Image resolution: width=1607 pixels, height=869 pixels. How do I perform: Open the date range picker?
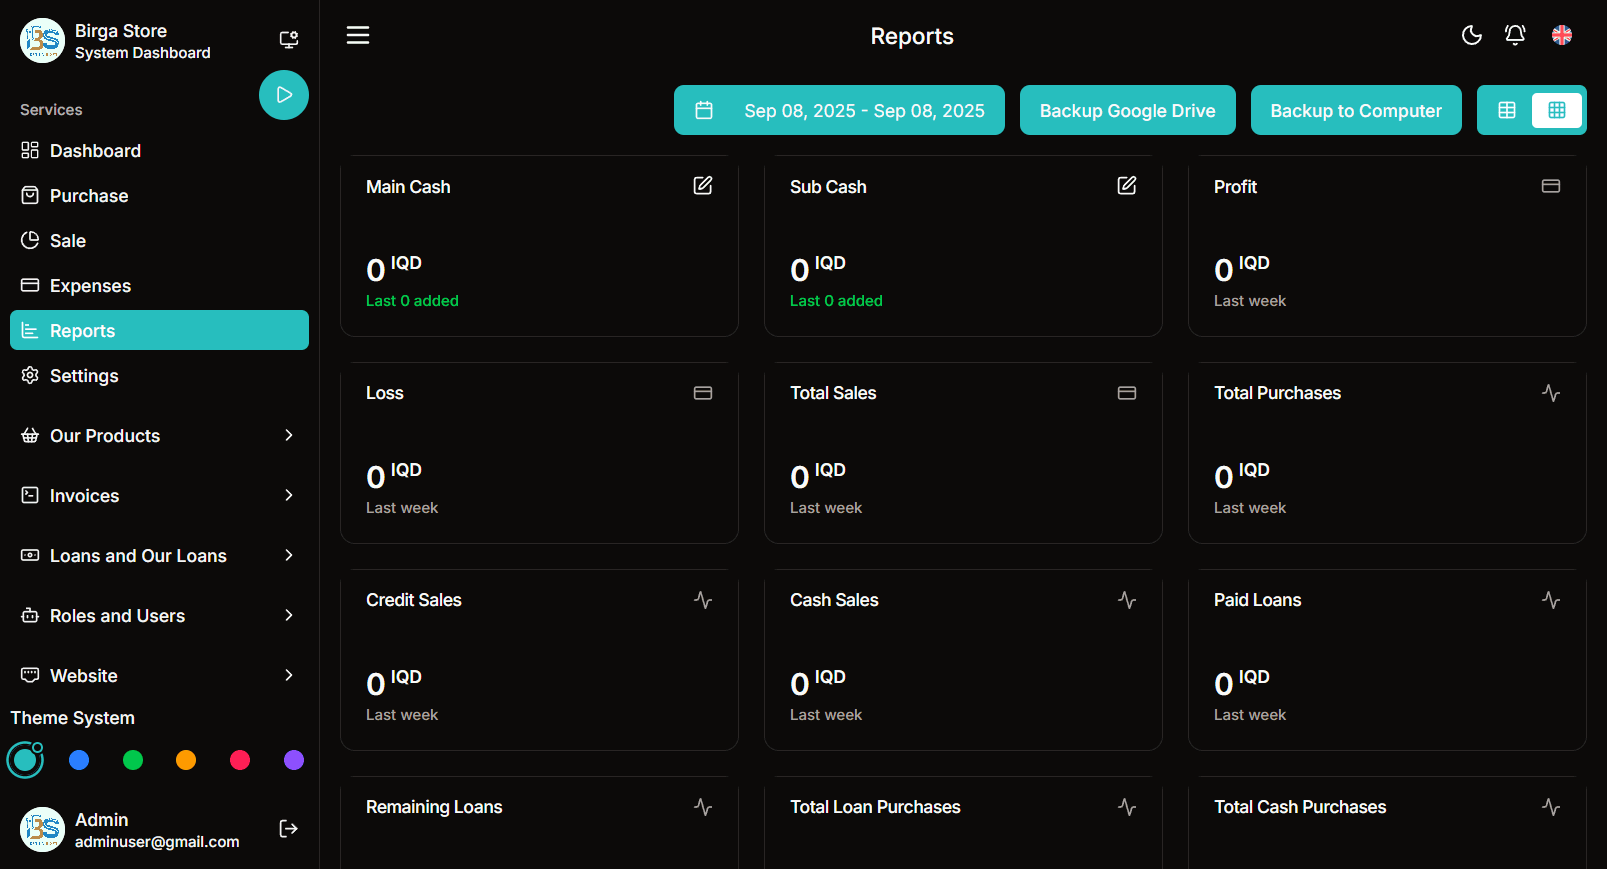click(x=839, y=111)
